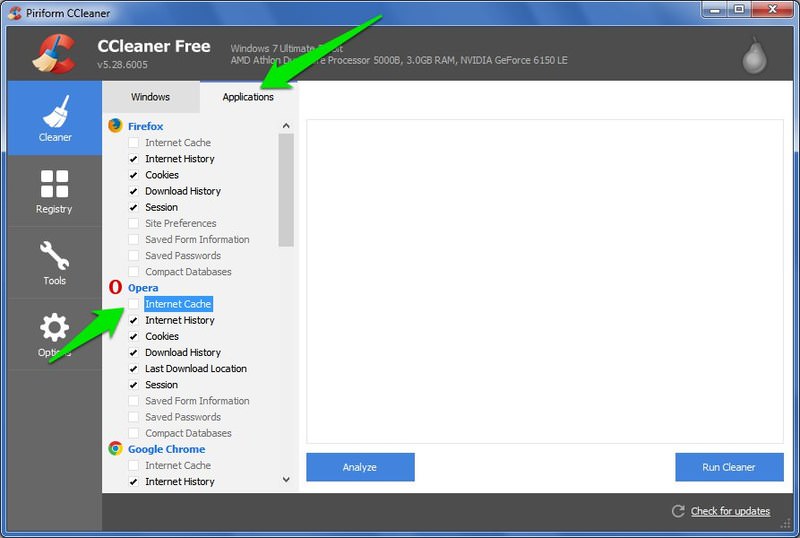Image resolution: width=800 pixels, height=538 pixels.
Task: Click the Google Chrome browser icon
Action: [115, 448]
